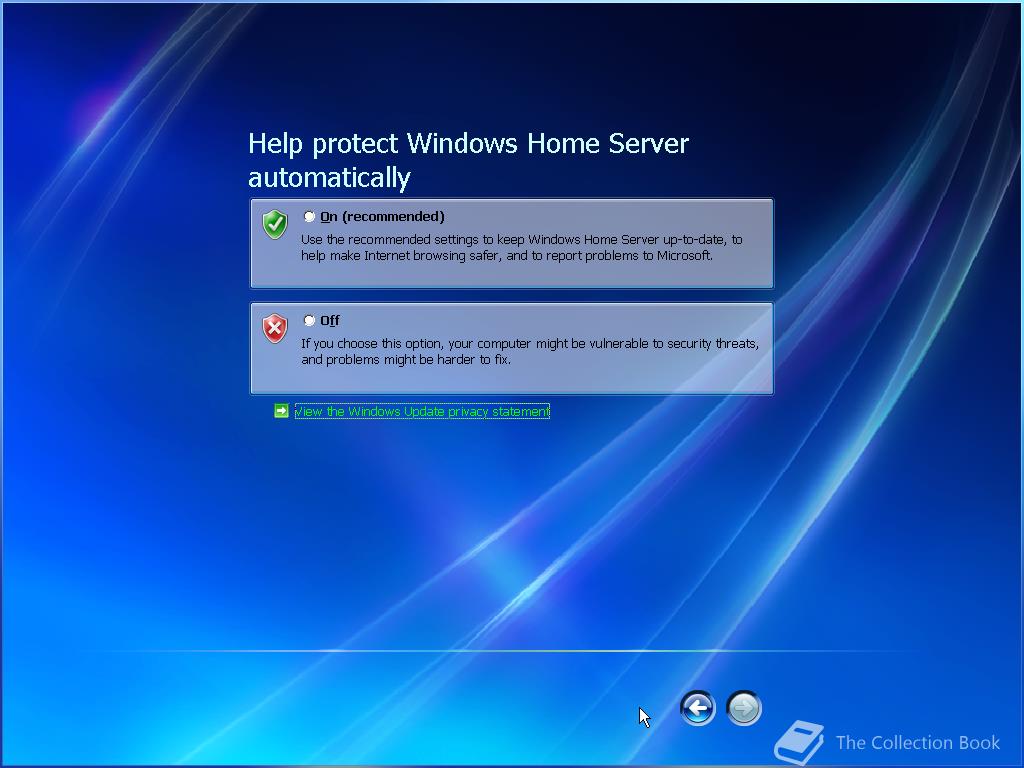Viewport: 1024px width, 768px height.
Task: Click the security threats warning text
Action: point(530,351)
